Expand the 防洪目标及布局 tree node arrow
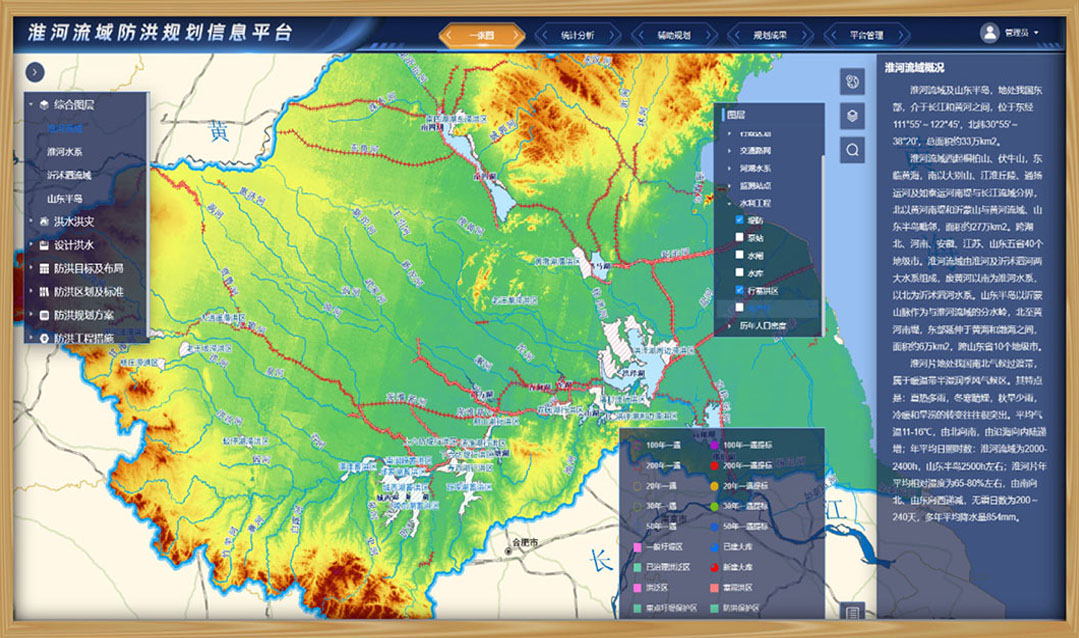 pyautogui.click(x=31, y=268)
